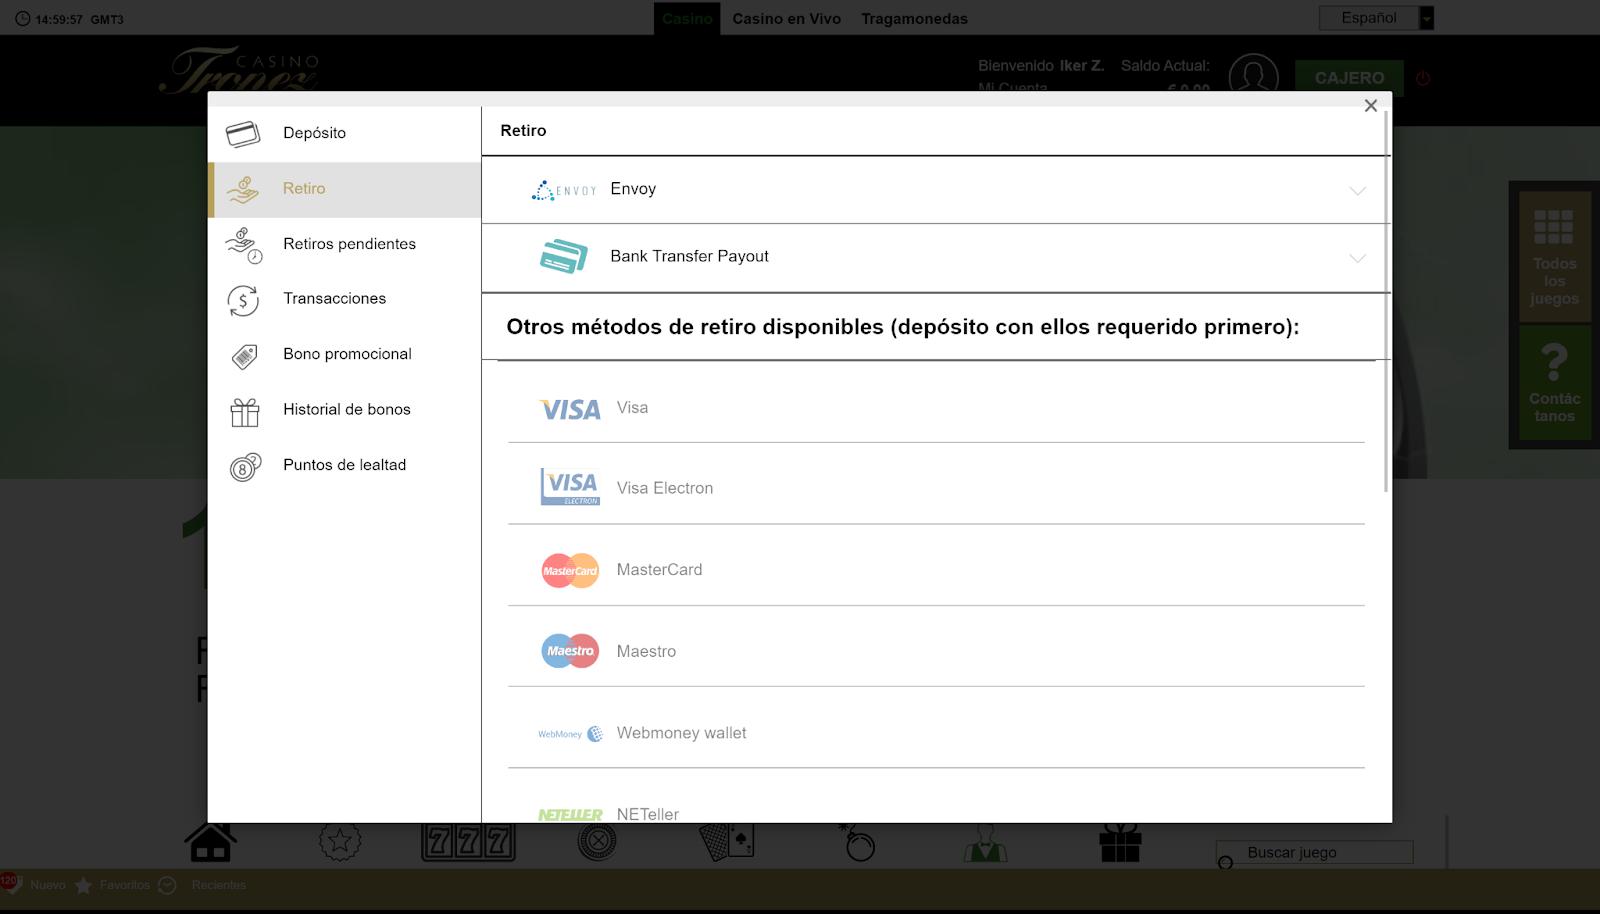Click the Envoy logo
This screenshot has width=1600, height=914.
tap(564, 190)
